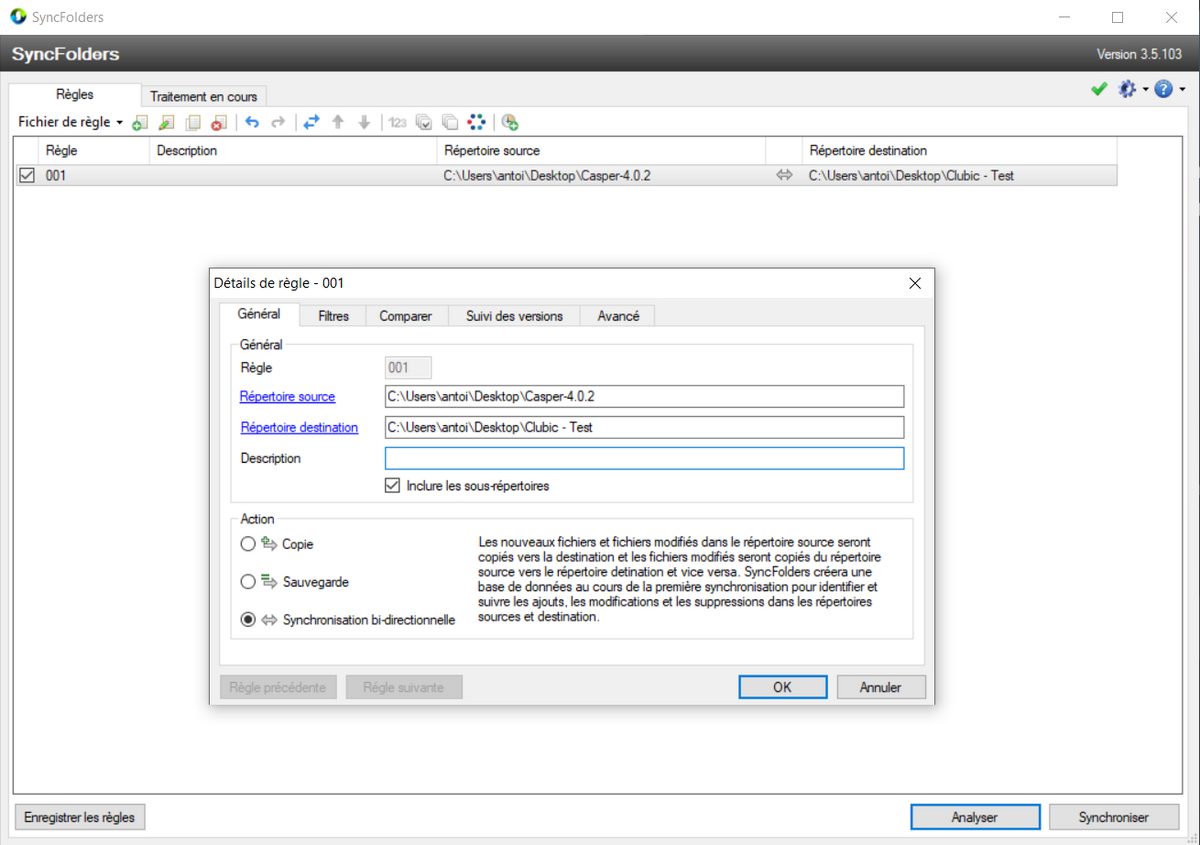Viewport: 1200px width, 845px height.
Task: Click the Règle suivante button
Action: 403,687
